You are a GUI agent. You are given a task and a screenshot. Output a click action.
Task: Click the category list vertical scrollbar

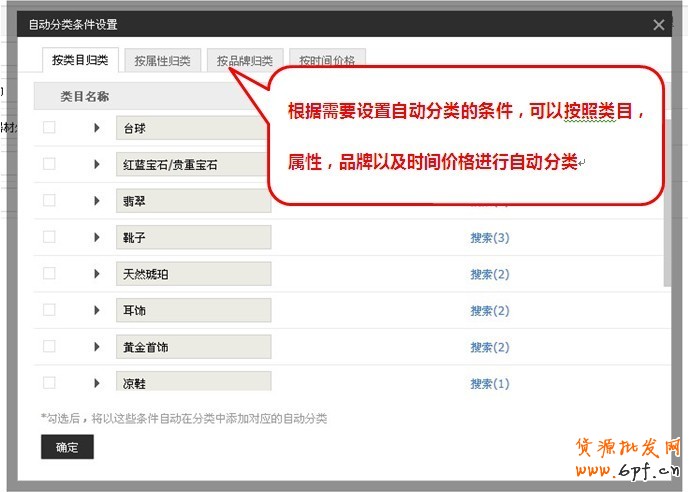click(666, 240)
